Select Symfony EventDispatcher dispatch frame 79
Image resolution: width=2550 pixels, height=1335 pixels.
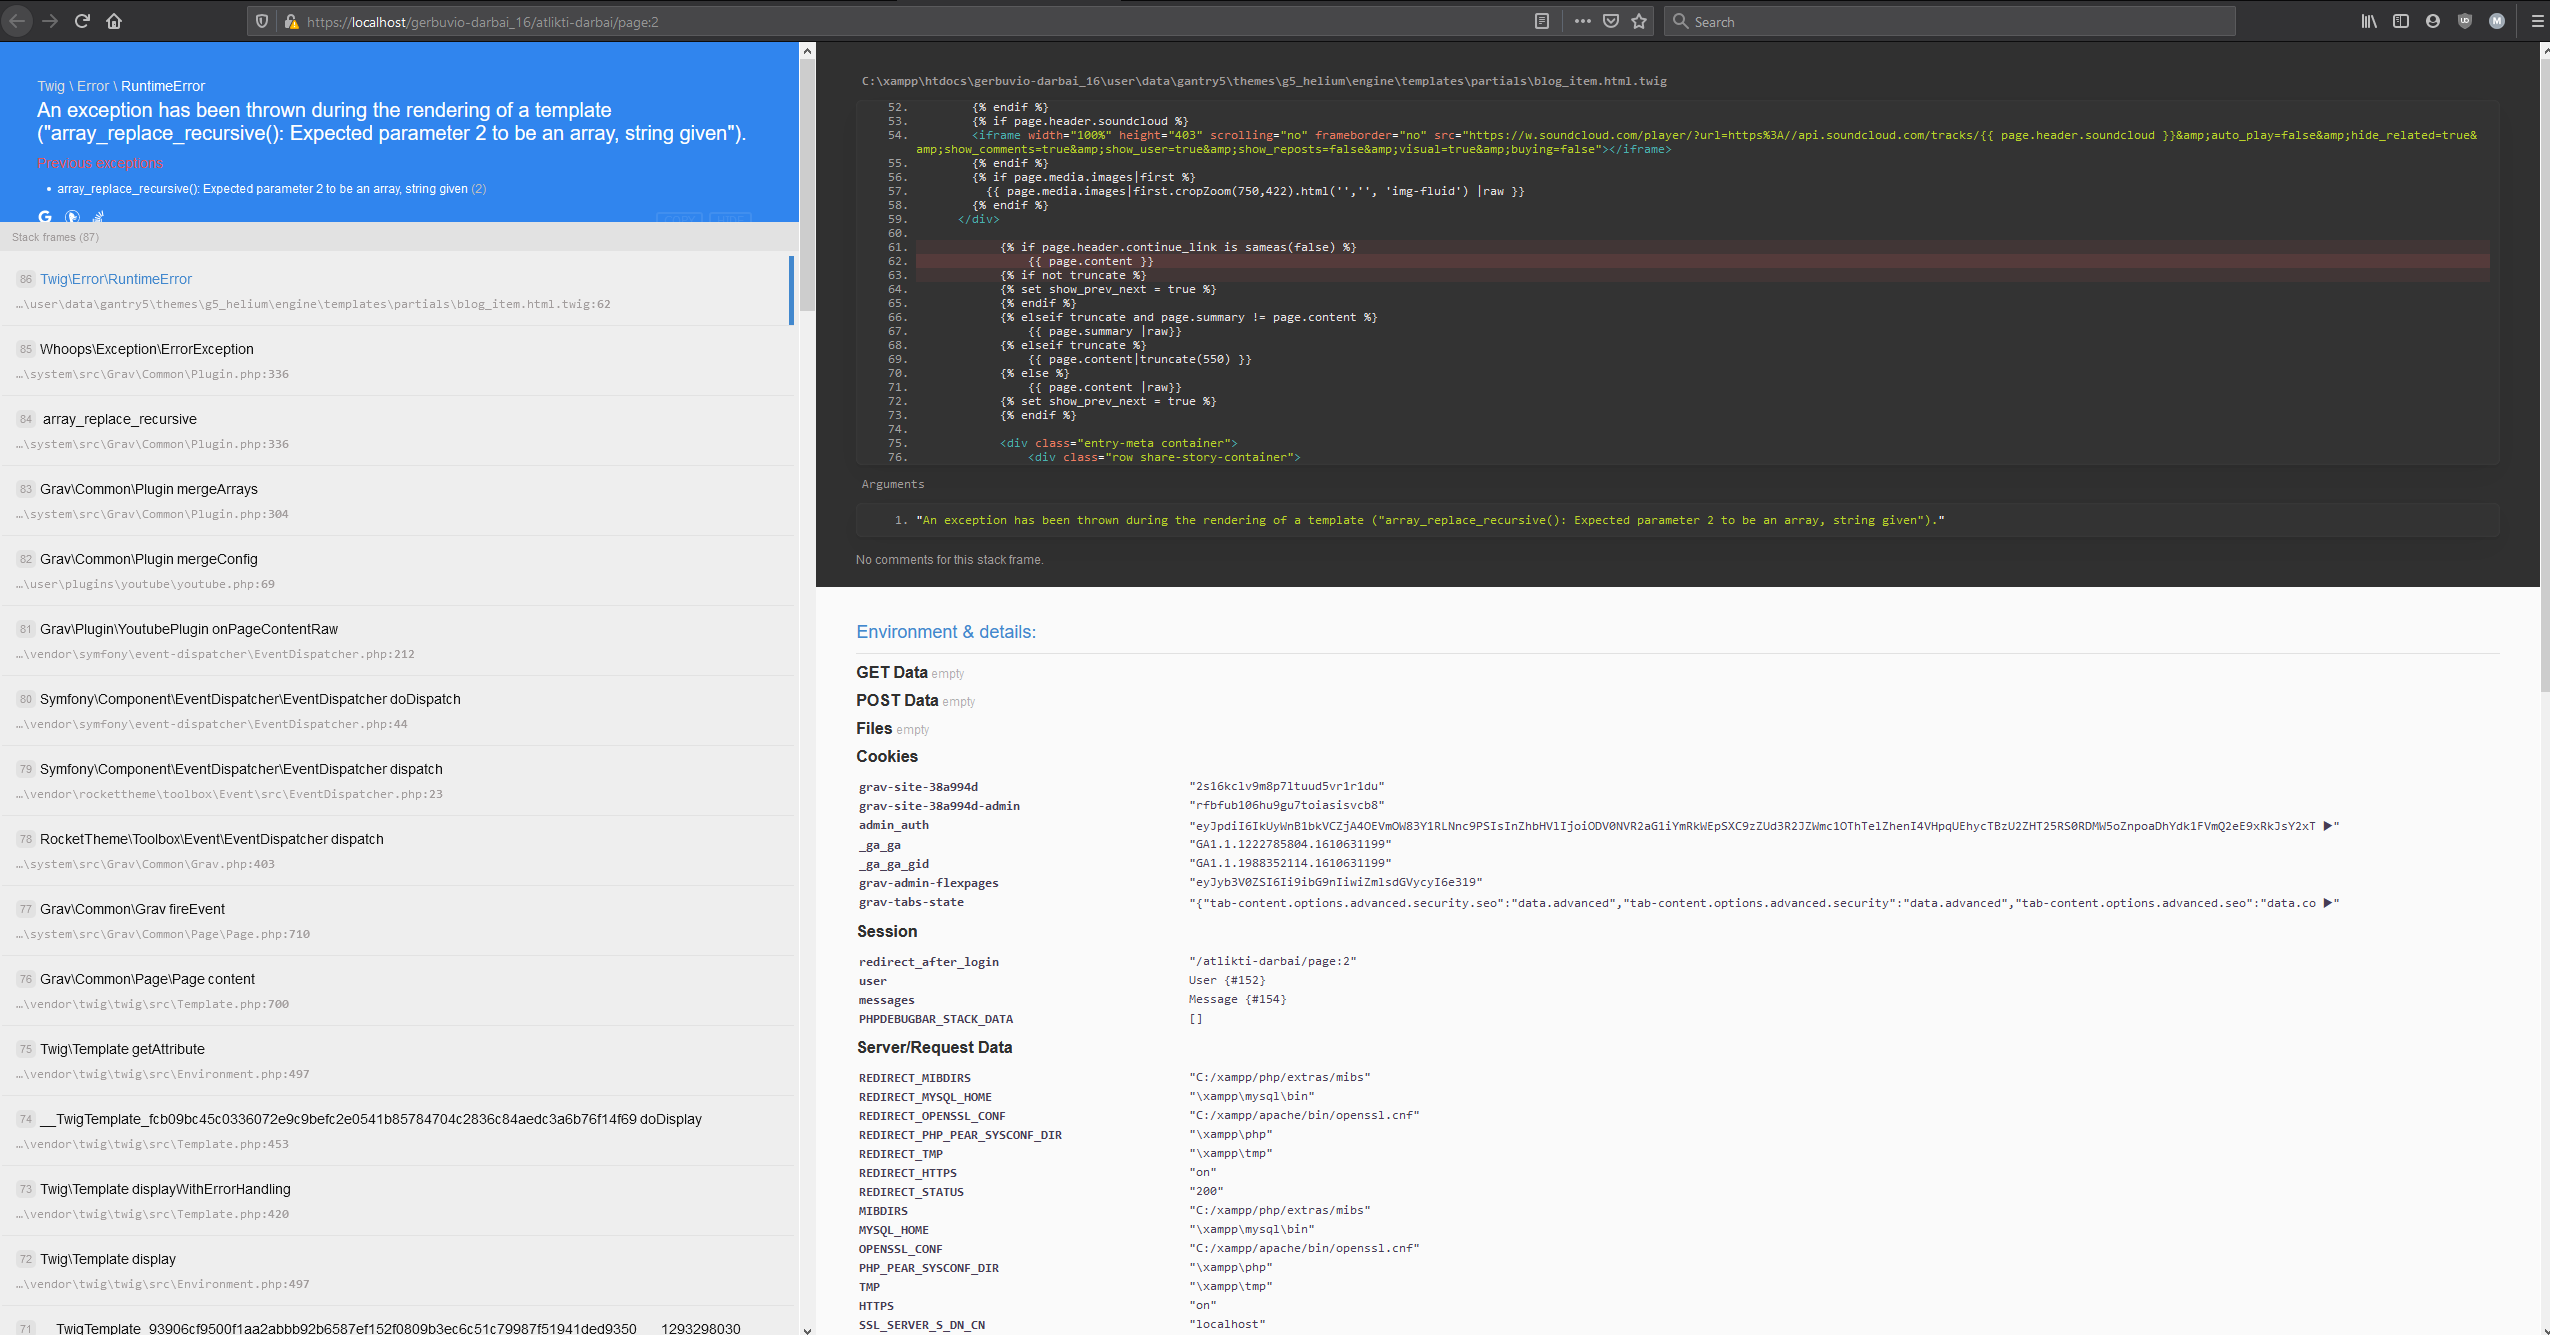[397, 780]
